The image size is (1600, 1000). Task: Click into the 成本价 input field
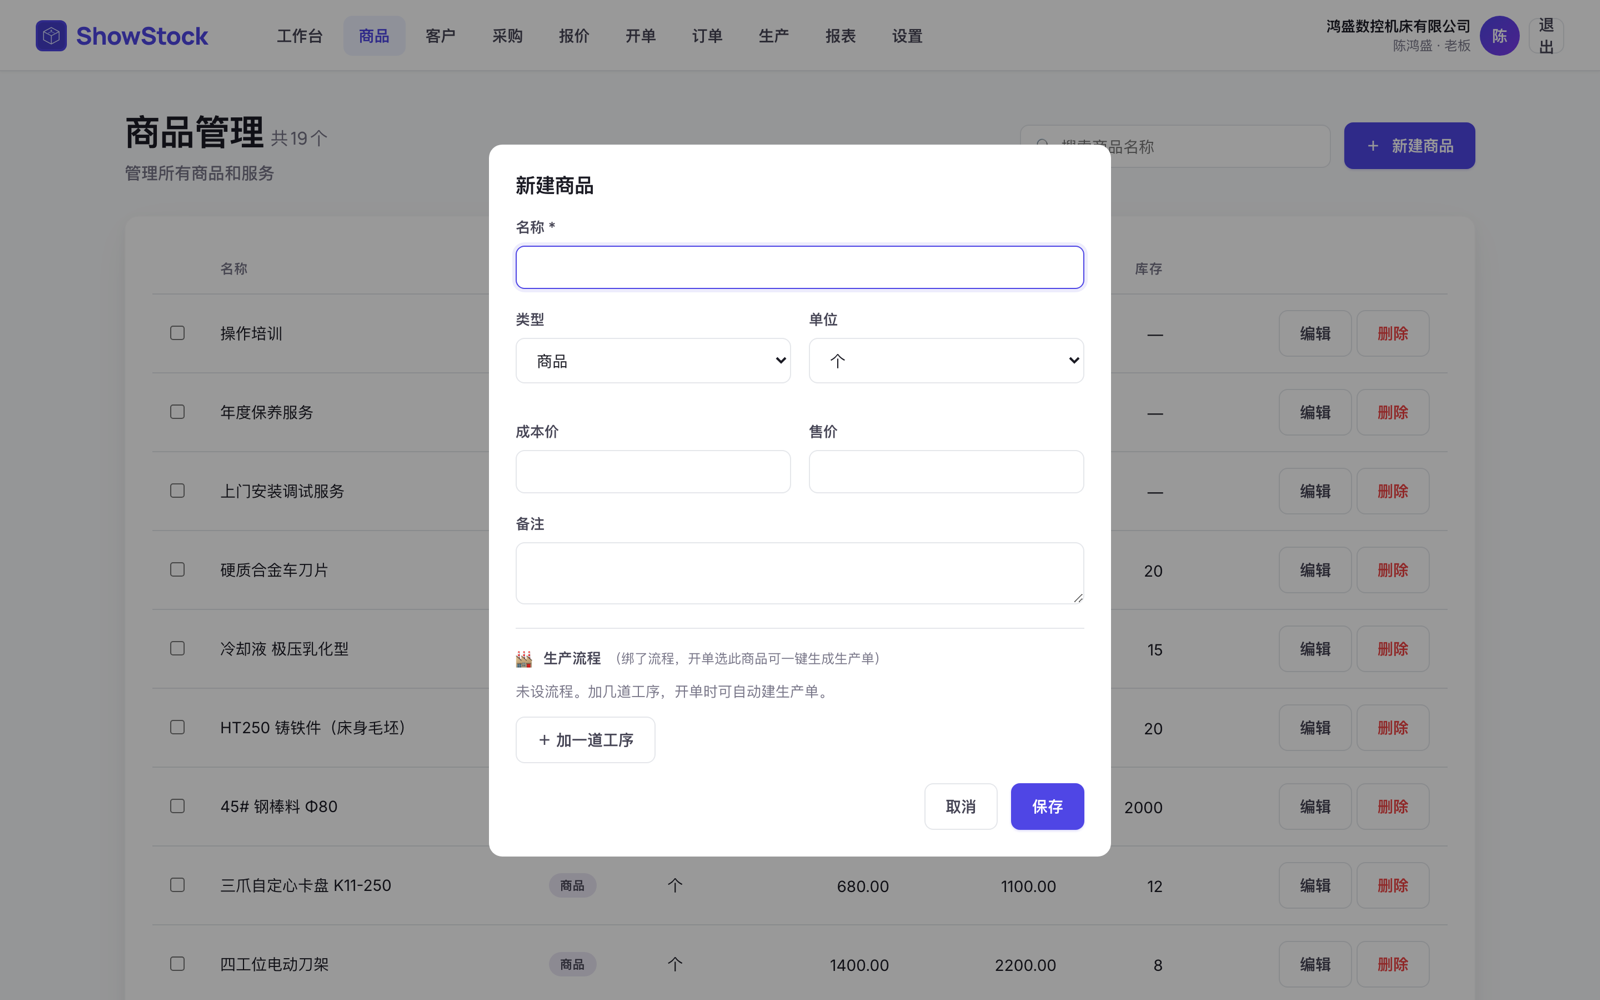pyautogui.click(x=653, y=471)
